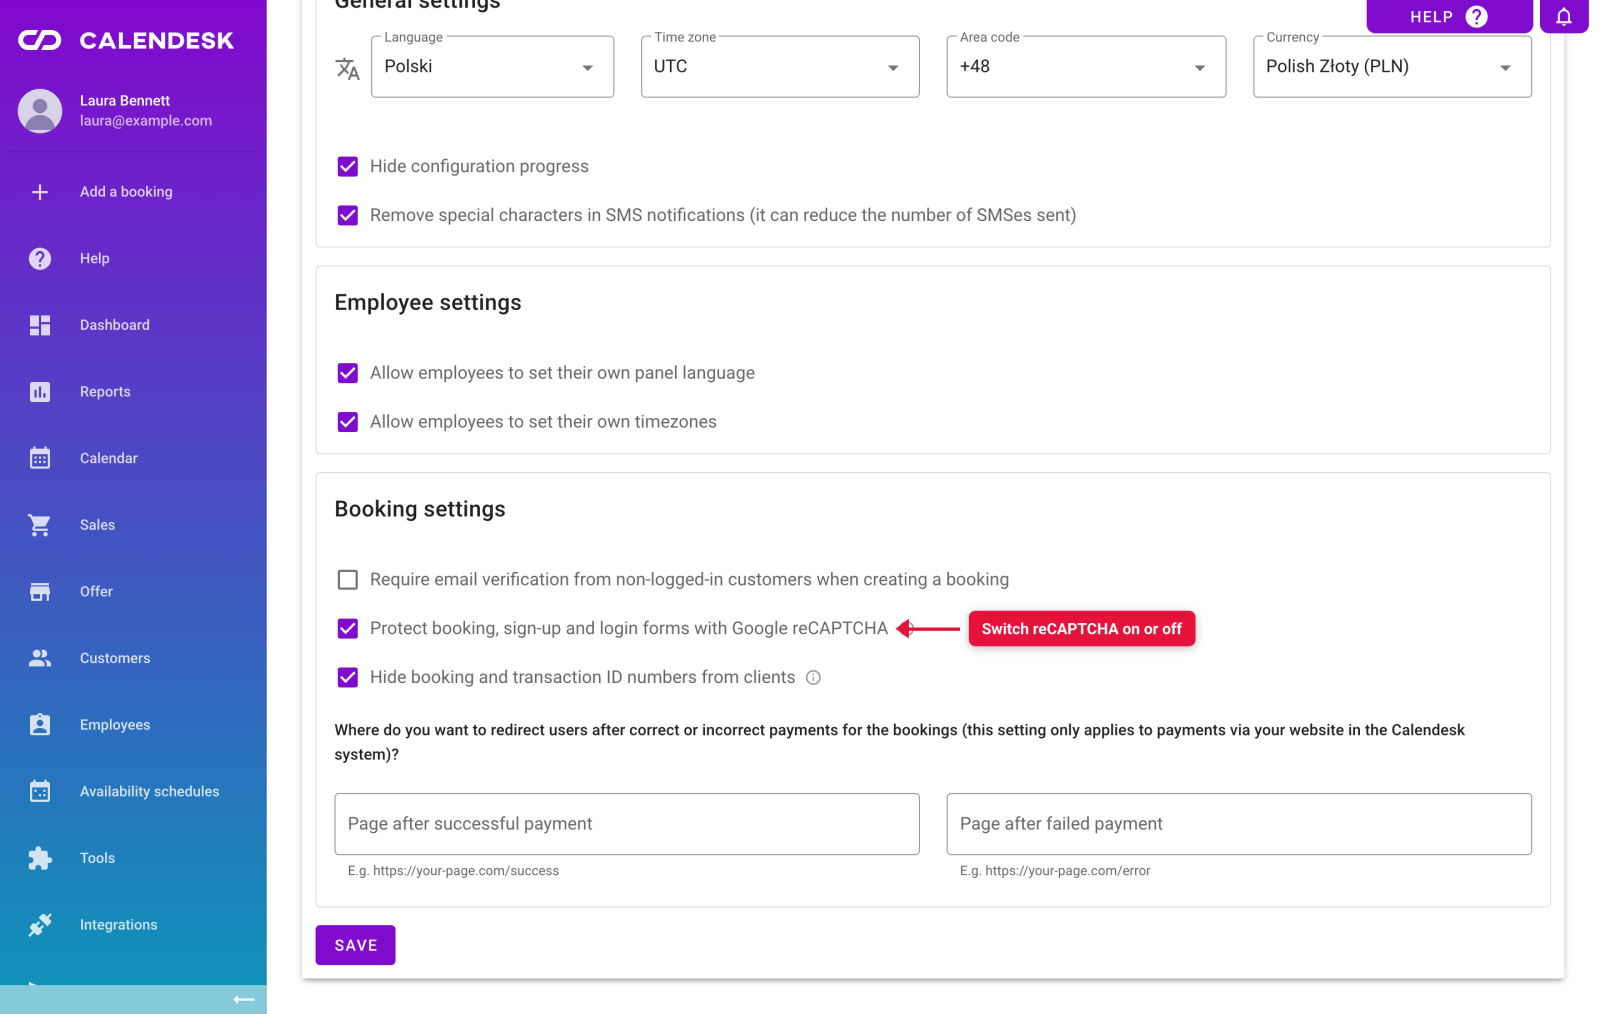Viewport: 1600px width, 1014px height.
Task: Click the Availability schedules icon
Action: pos(40,791)
